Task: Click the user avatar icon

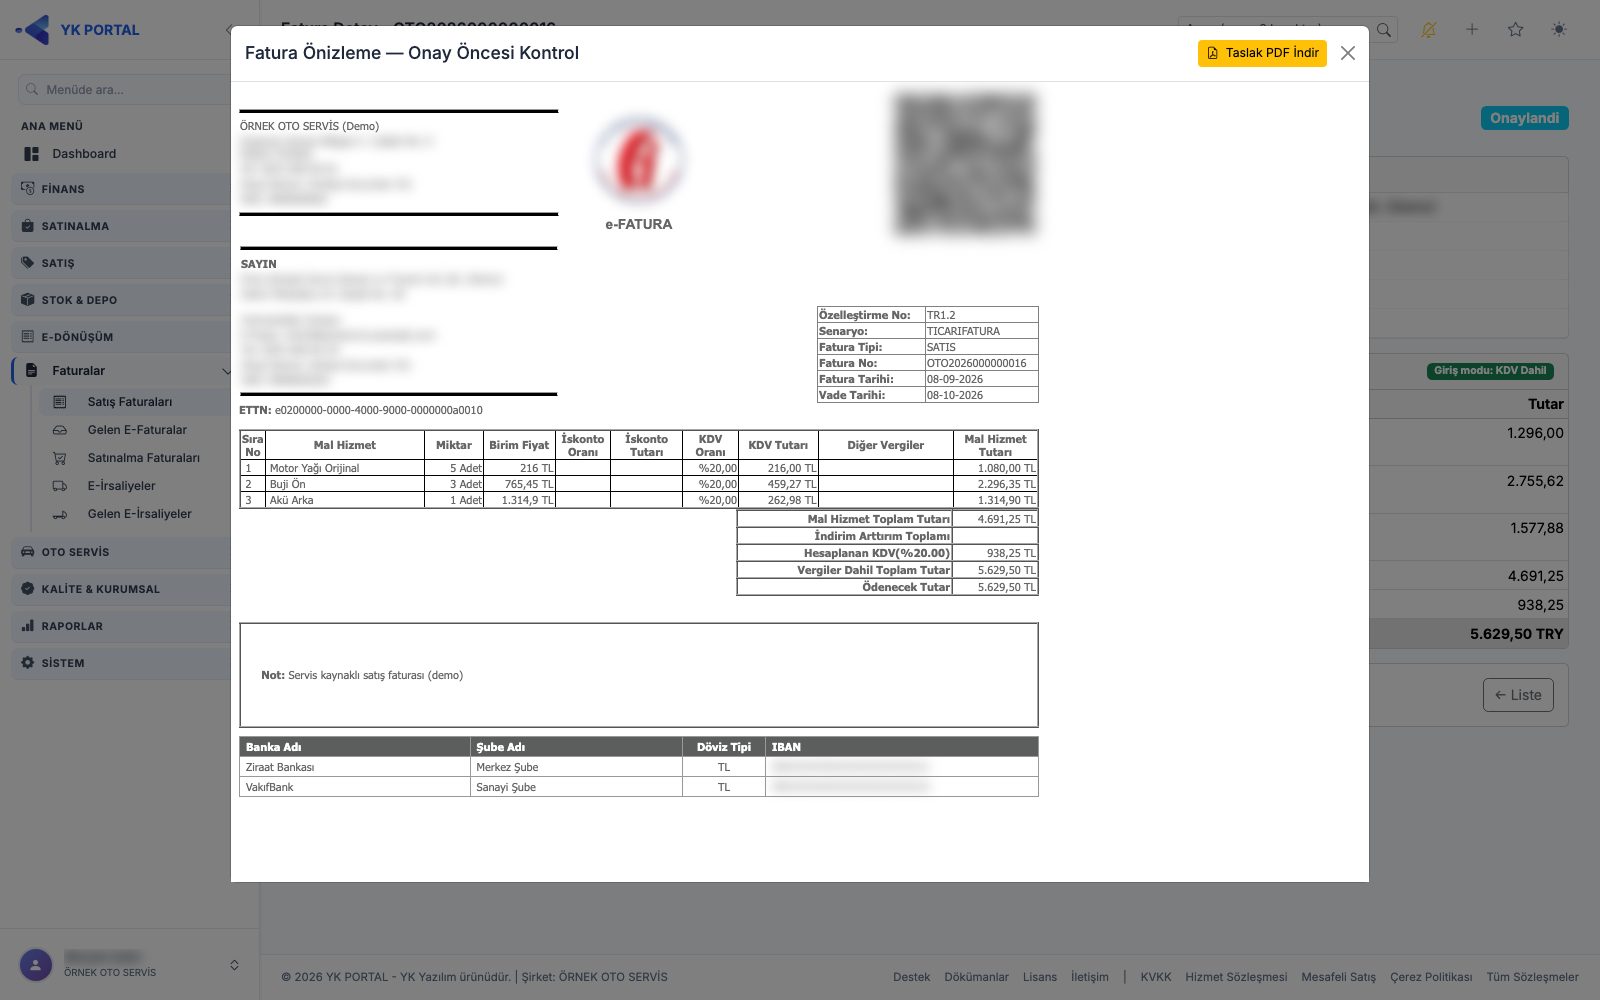Action: pyautogui.click(x=36, y=965)
